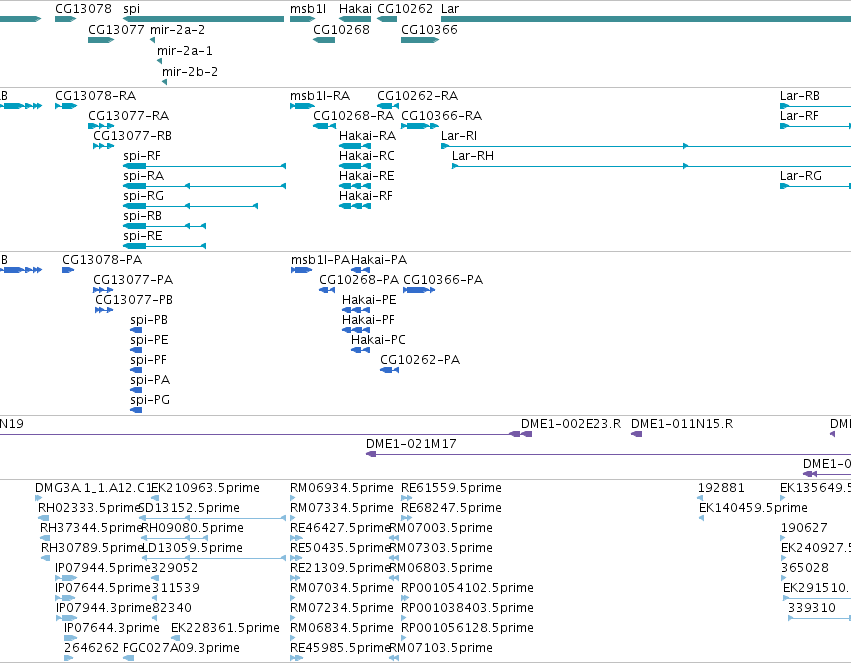Click transcript Hakai-RF
851x663 pixels.
click(x=366, y=196)
